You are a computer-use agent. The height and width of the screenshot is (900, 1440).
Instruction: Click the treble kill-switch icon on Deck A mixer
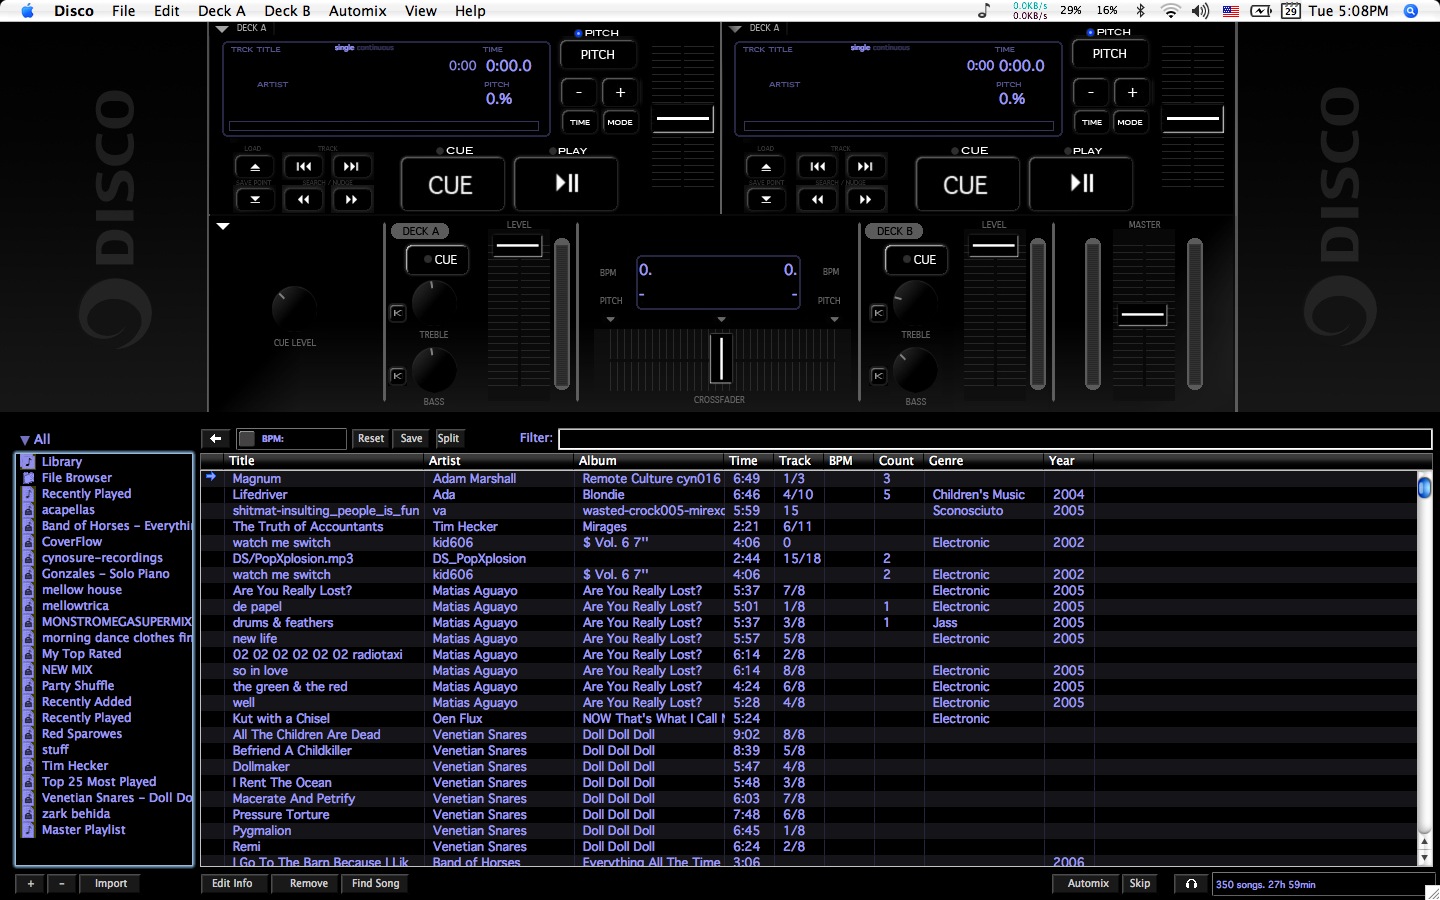[397, 312]
